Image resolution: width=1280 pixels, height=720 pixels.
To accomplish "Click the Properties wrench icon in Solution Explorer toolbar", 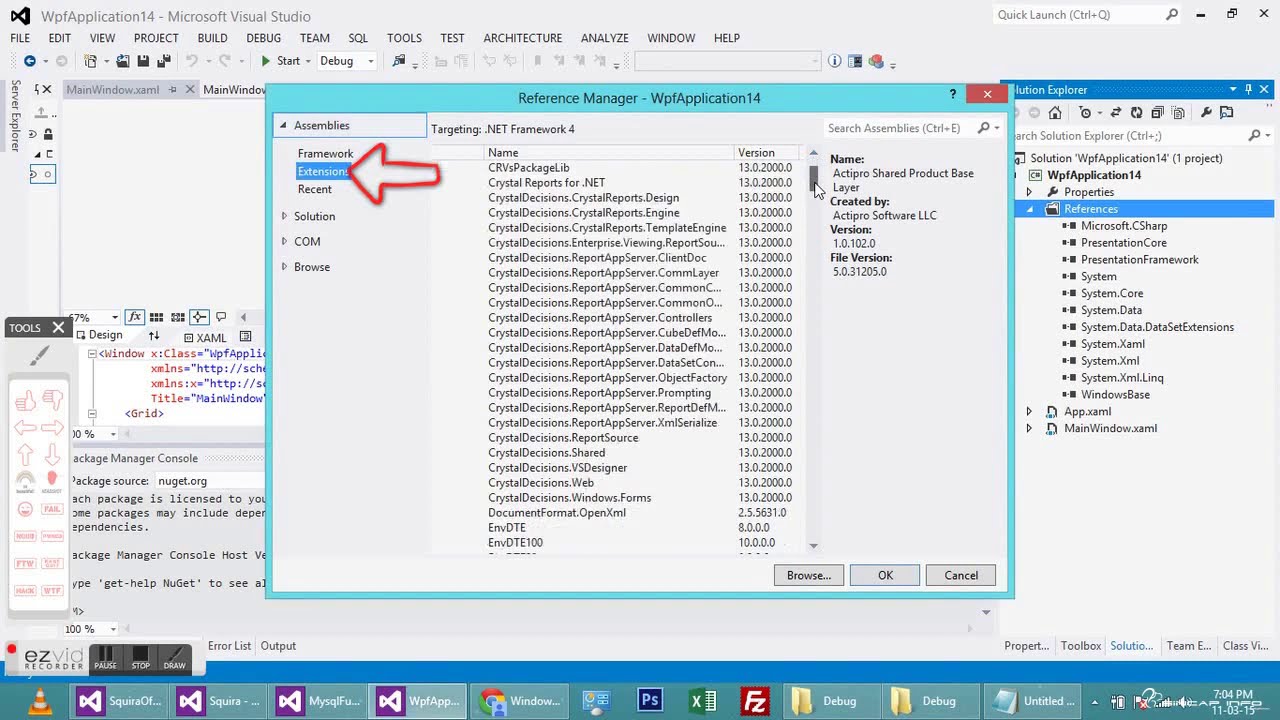I will [x=1206, y=113].
